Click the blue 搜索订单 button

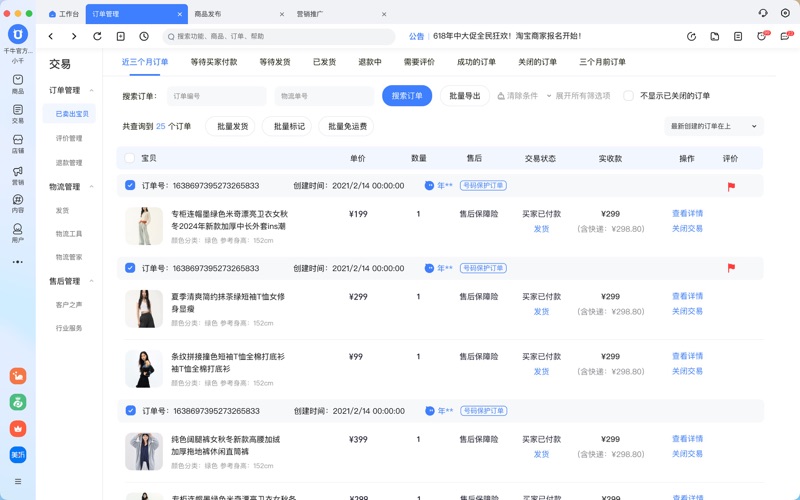(407, 96)
